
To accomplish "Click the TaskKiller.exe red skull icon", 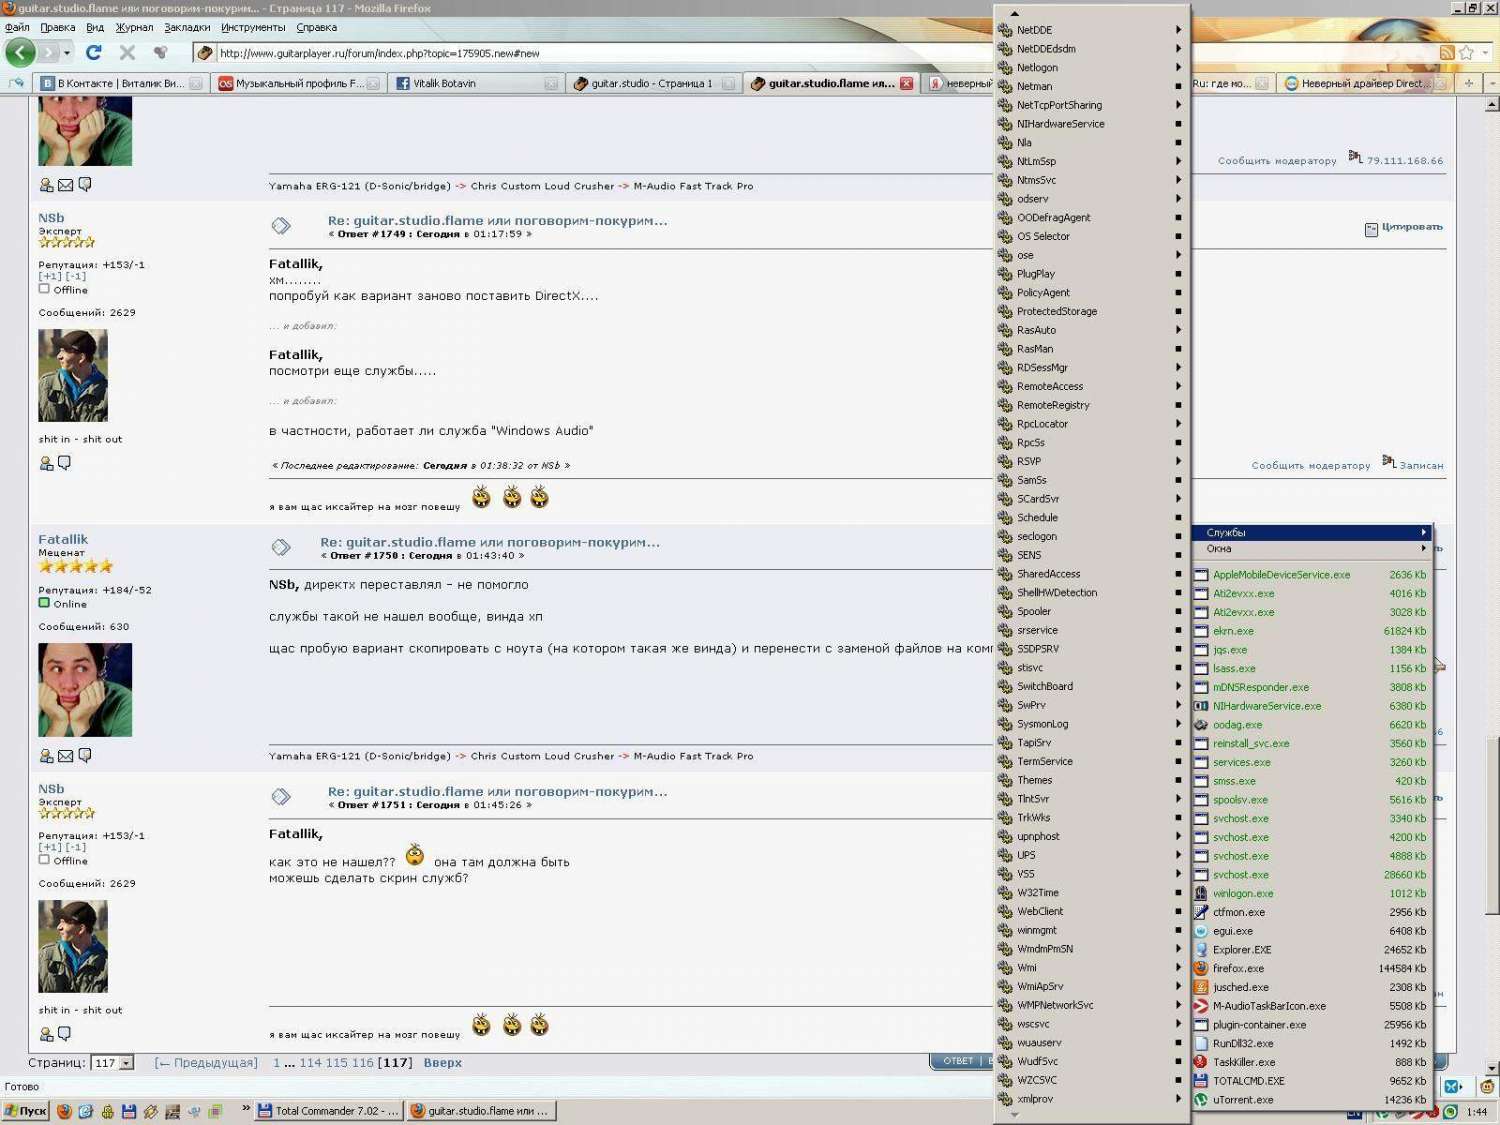I will [x=1201, y=1062].
